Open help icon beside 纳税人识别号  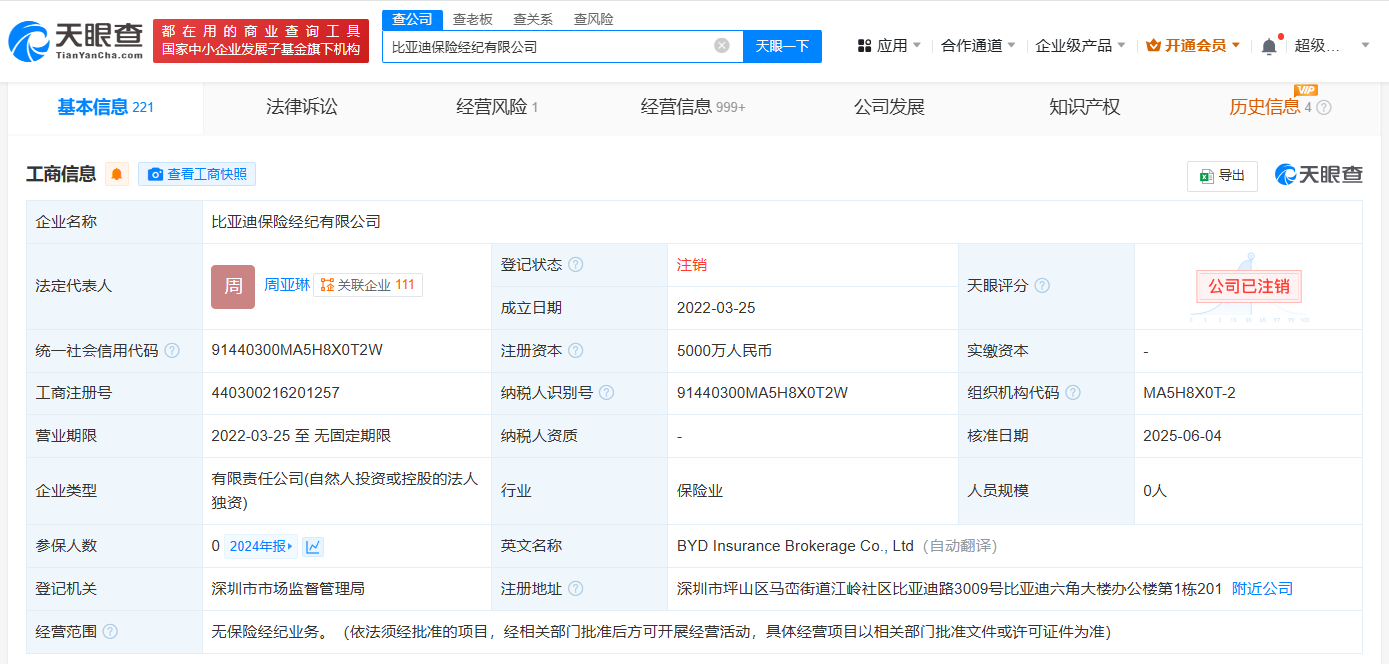pyautogui.click(x=606, y=393)
